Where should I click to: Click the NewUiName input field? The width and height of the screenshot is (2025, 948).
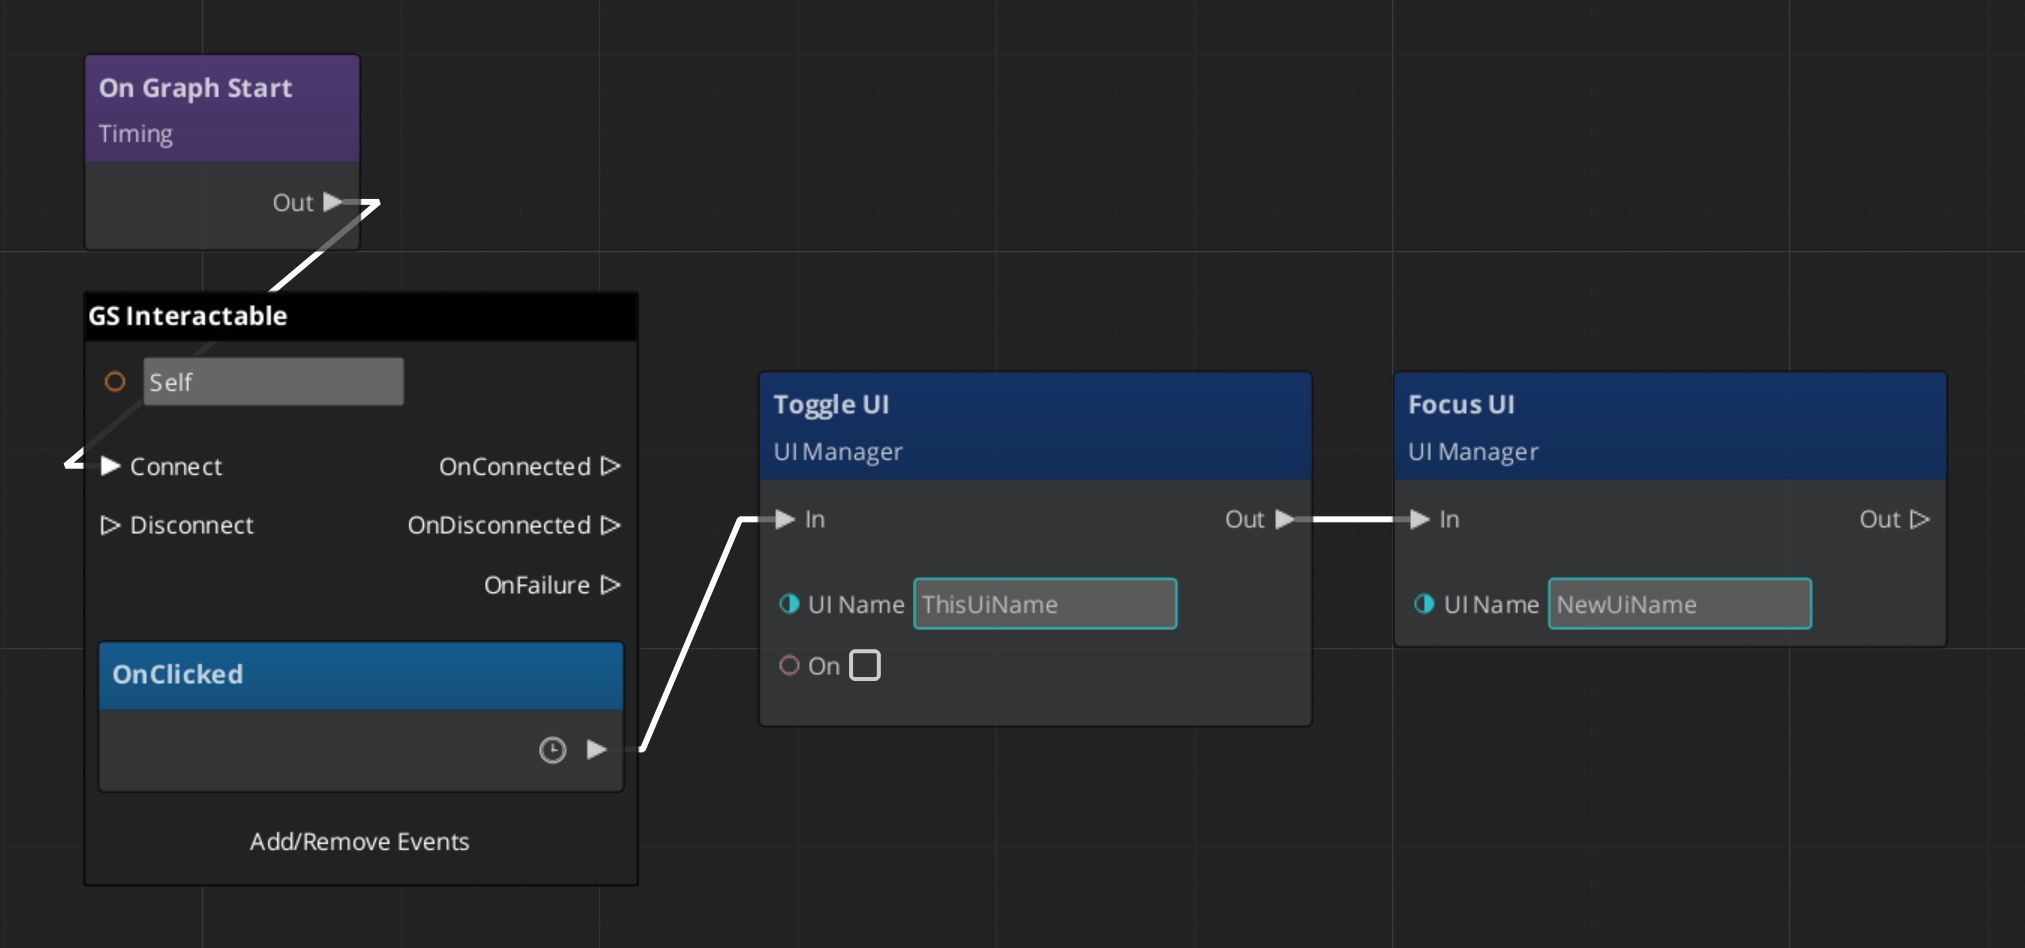pos(1679,604)
